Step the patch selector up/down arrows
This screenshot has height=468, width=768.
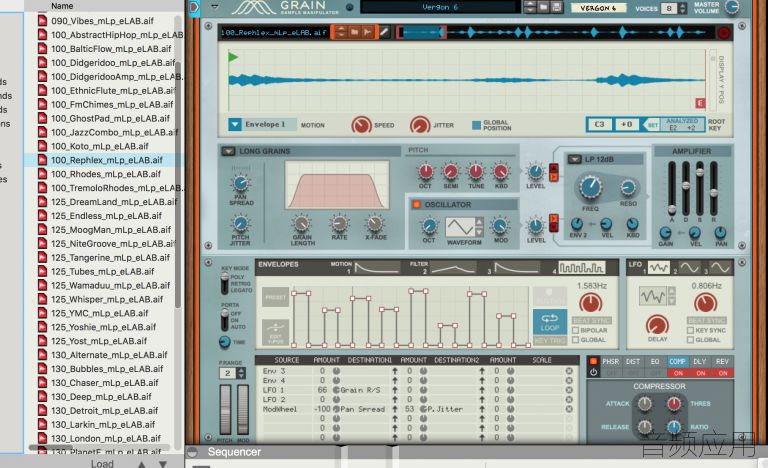tap(530, 7)
